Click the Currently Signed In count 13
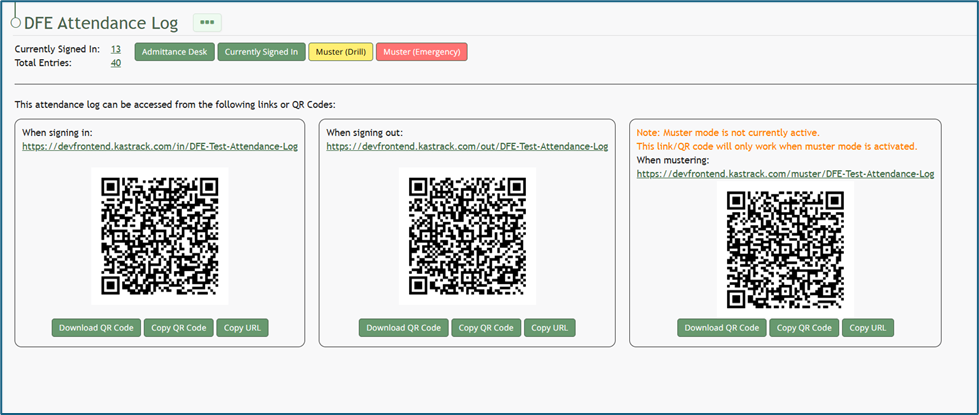This screenshot has width=979, height=415. (x=116, y=49)
